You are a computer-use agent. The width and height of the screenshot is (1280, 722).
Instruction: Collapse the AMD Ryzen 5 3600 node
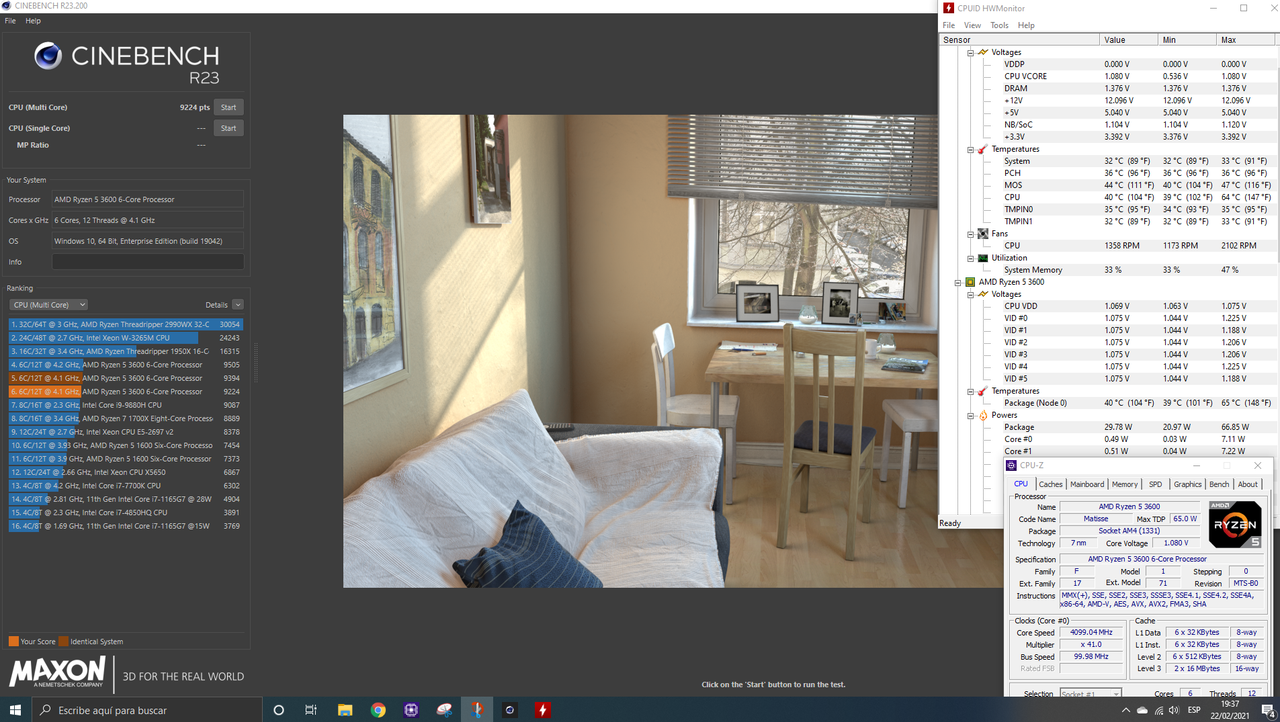point(957,282)
